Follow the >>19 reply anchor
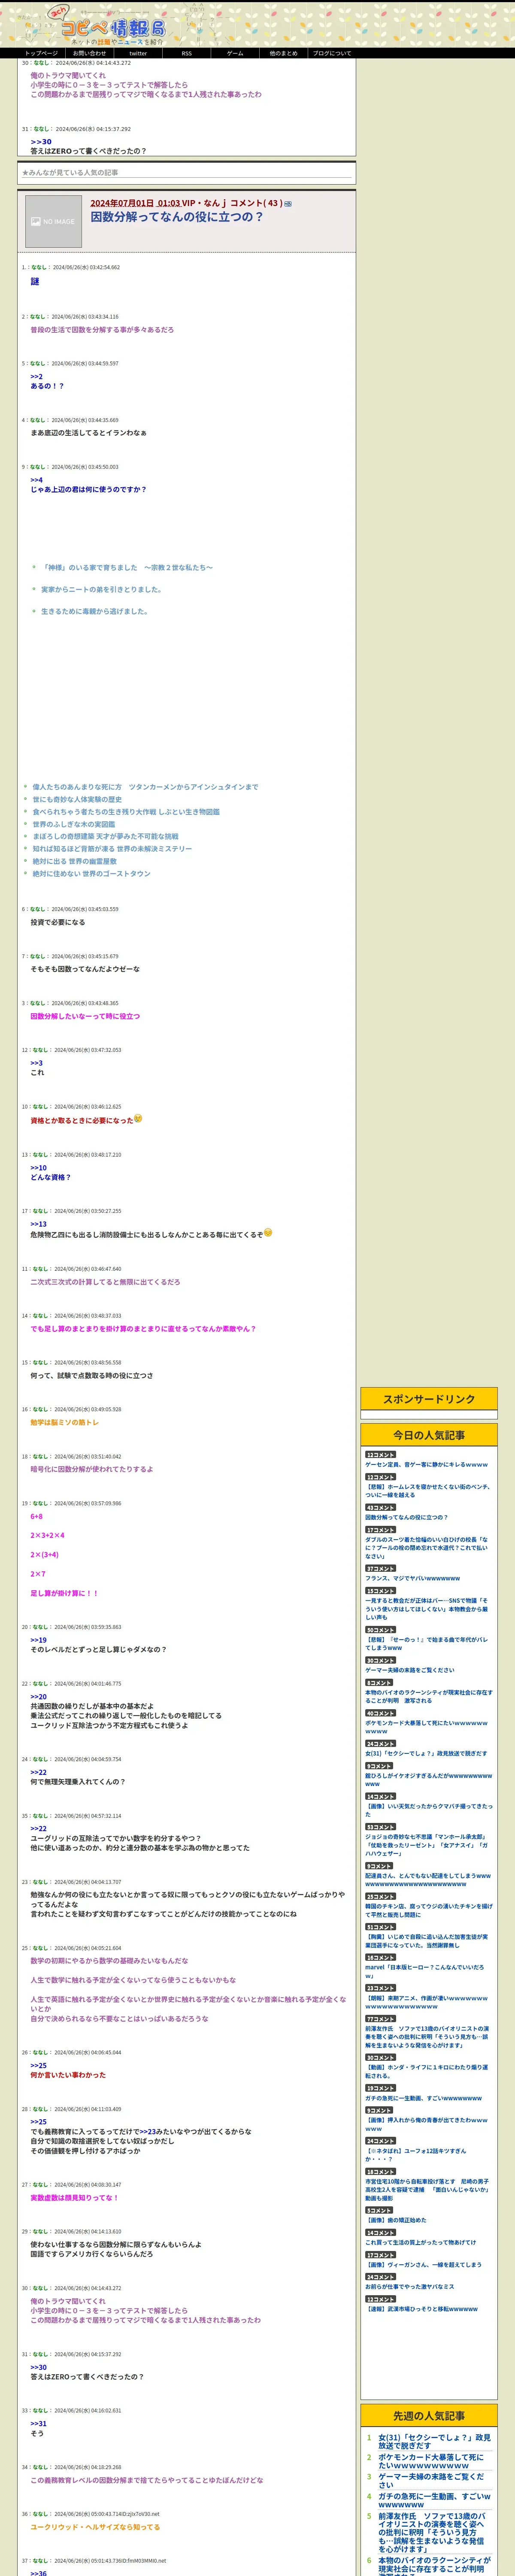515x2576 pixels. [x=38, y=1640]
